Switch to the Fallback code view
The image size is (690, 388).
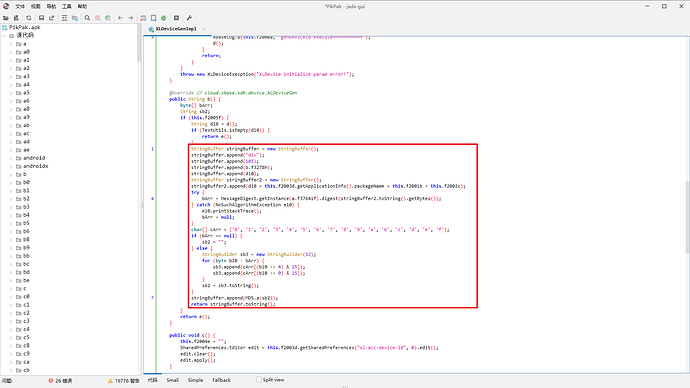(221, 380)
